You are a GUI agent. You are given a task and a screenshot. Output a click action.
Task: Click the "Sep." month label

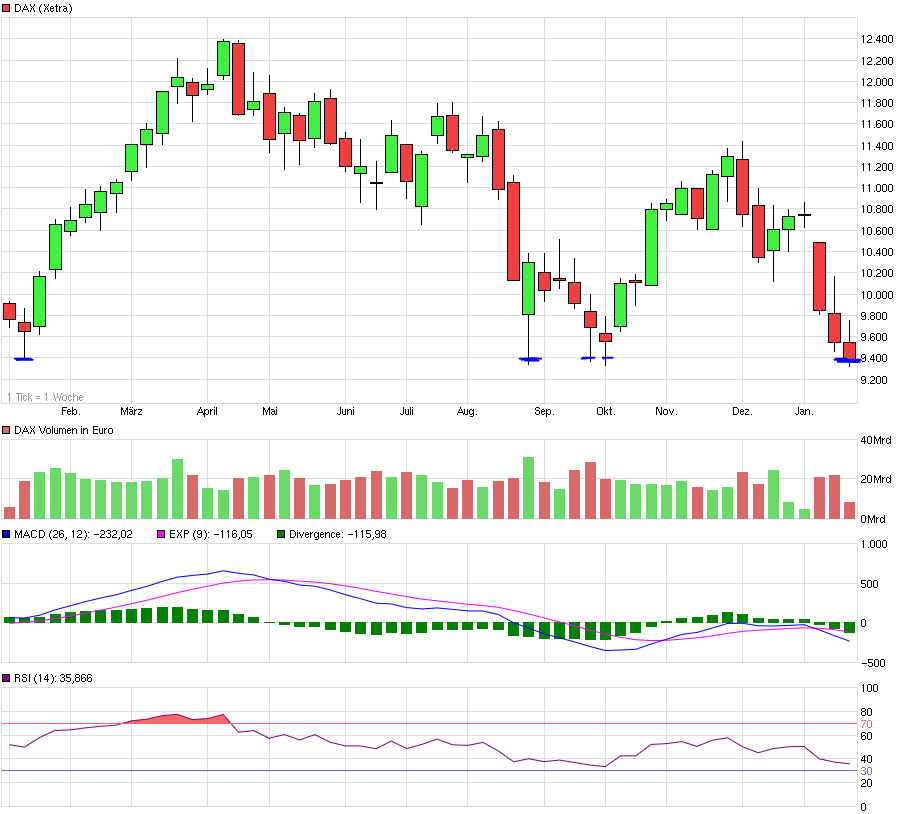pos(544,411)
